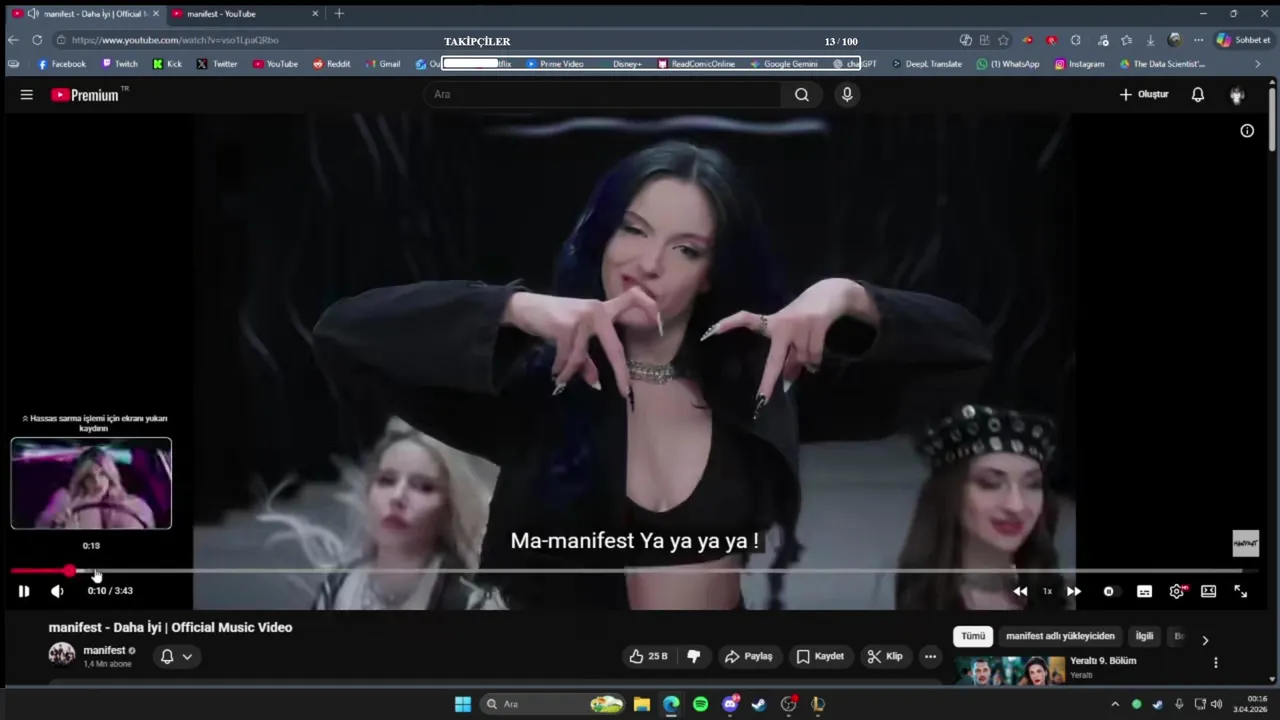The height and width of the screenshot is (720, 1280).
Task: Open browser downloads arrow icon
Action: coord(1150,40)
